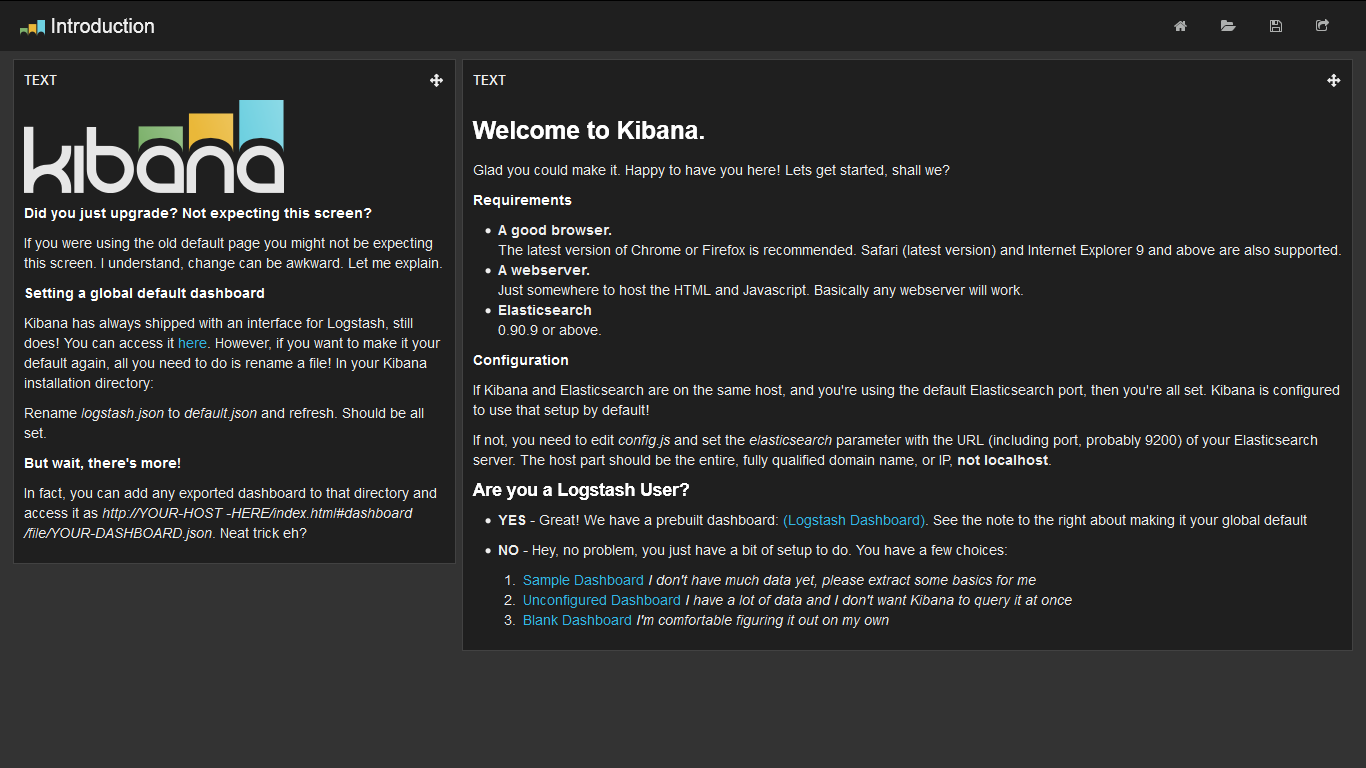
Task: Click the right panel TEXT header label
Action: [x=489, y=80]
